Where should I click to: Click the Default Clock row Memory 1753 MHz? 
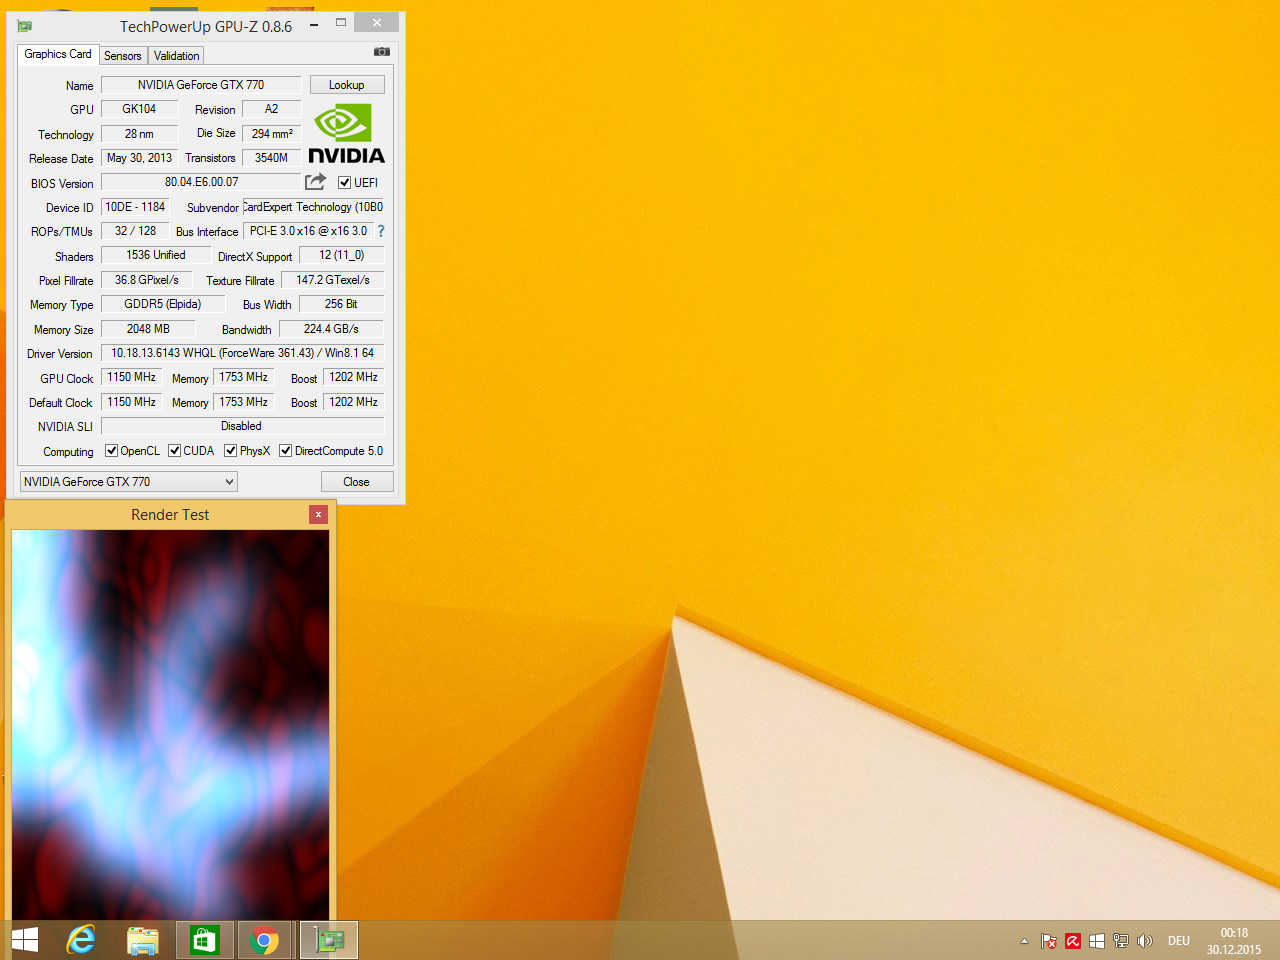click(x=243, y=402)
